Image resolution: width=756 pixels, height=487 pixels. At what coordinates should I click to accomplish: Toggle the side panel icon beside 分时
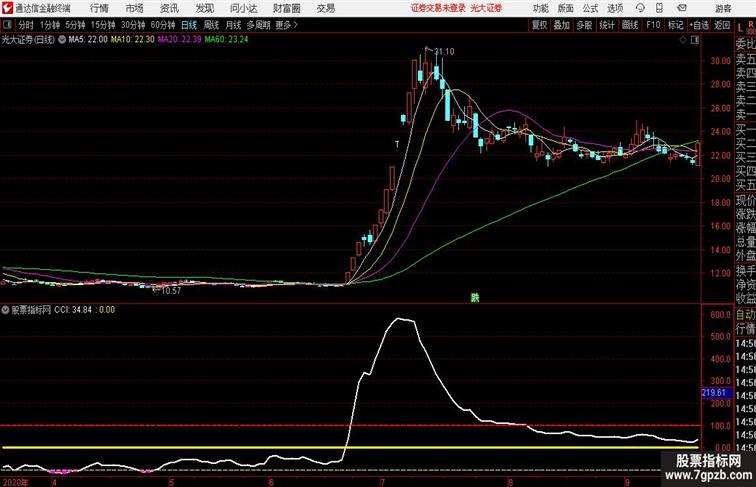7,25
